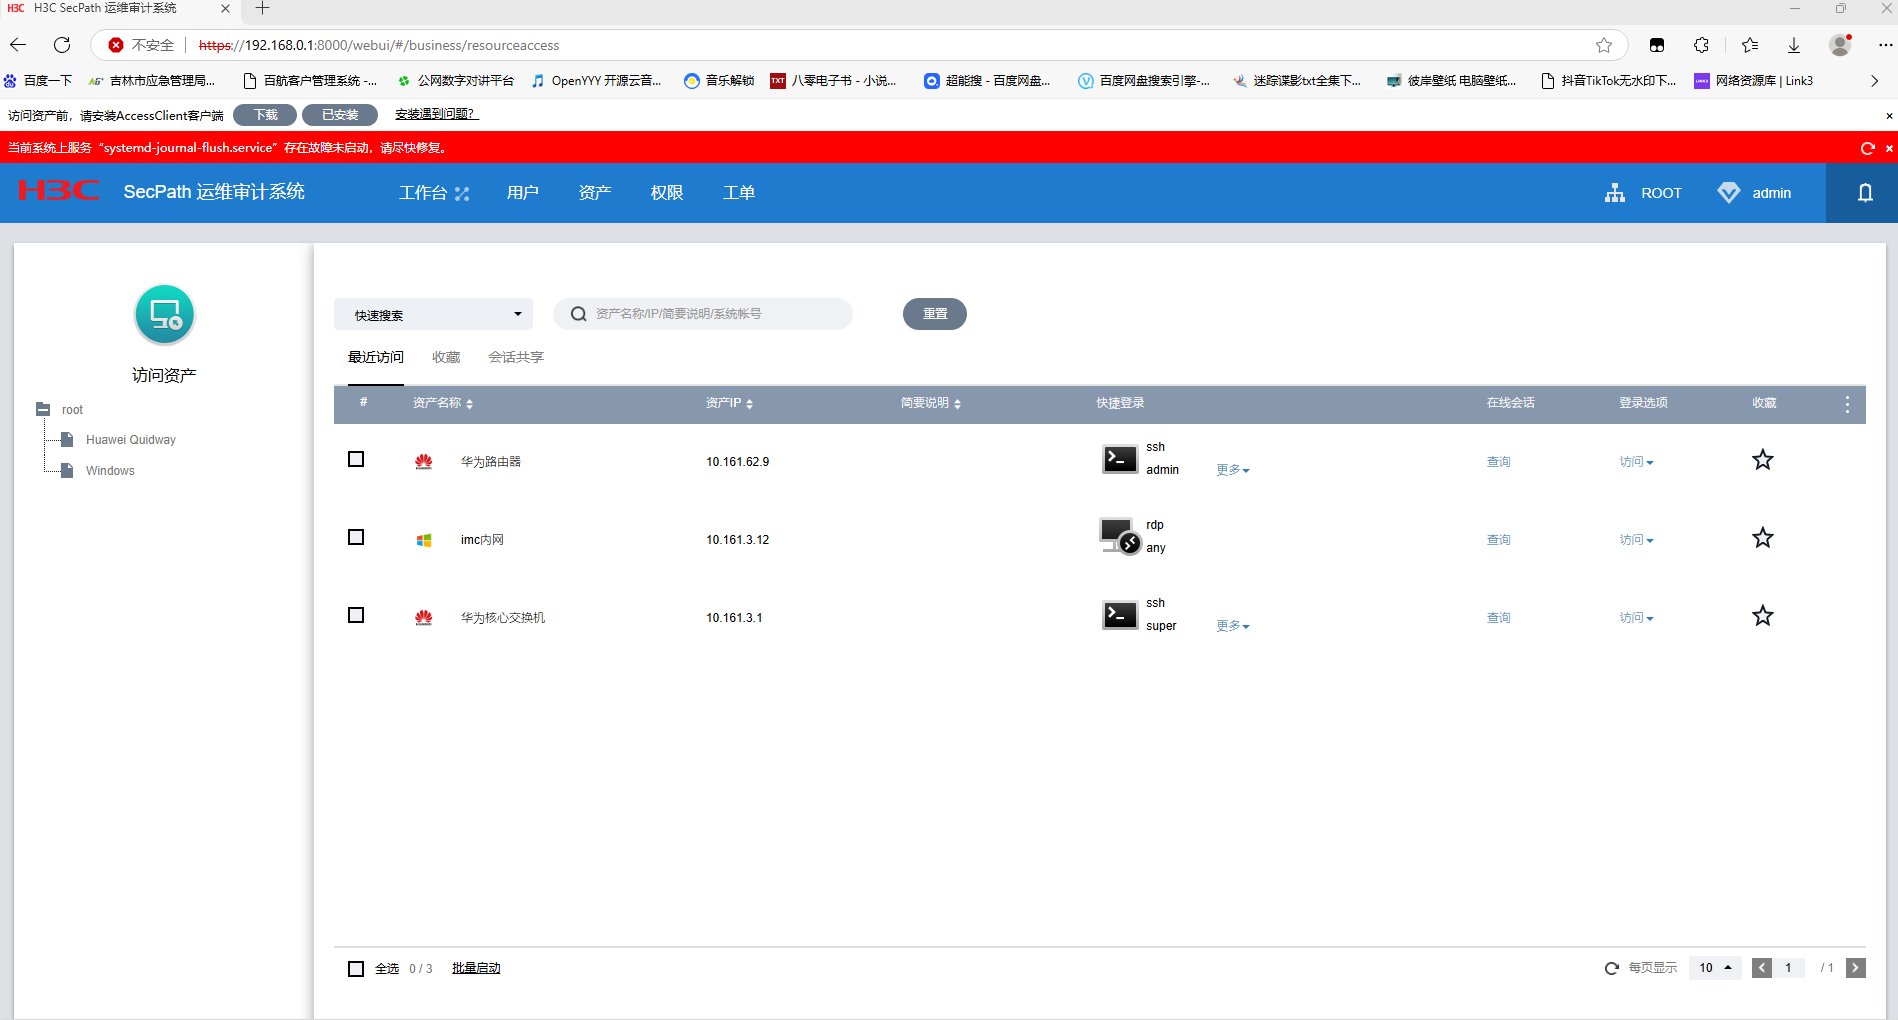Add this page to browser favorites
Viewport: 1898px width, 1020px height.
coord(1604,45)
